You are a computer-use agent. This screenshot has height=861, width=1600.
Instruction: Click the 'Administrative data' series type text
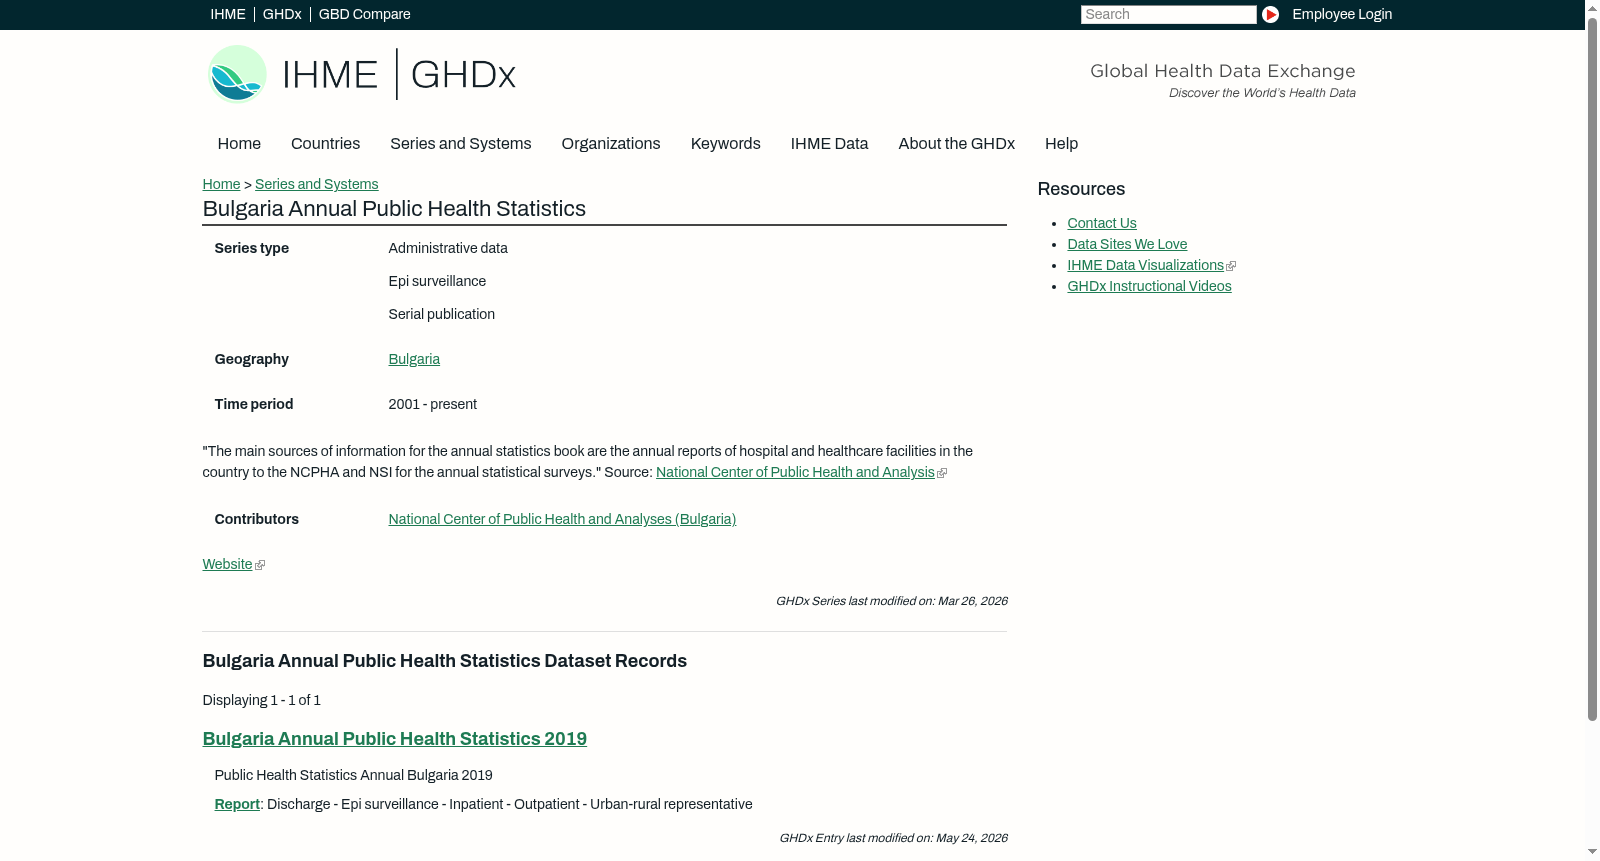pyautogui.click(x=448, y=248)
